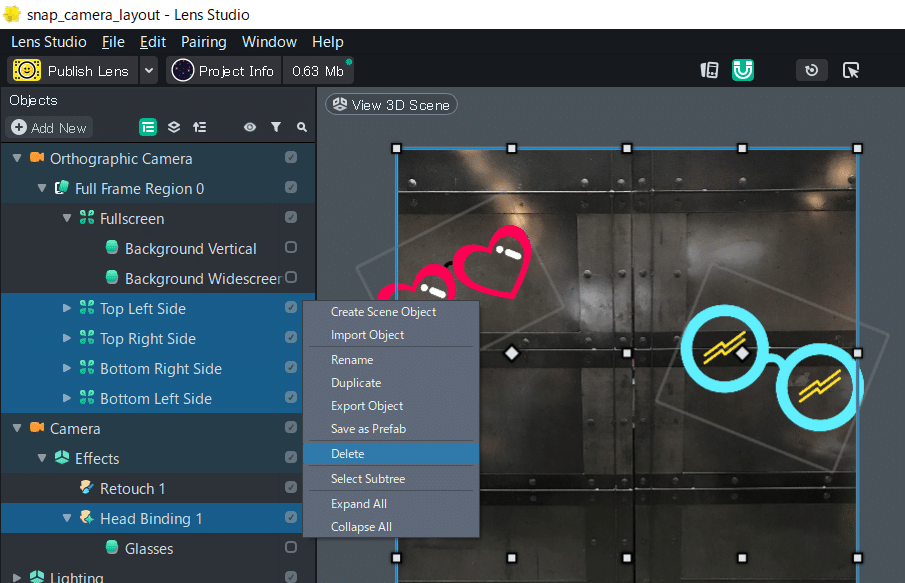Enable the Background Vertical checkbox
The height and width of the screenshot is (583, 905).
[291, 248]
